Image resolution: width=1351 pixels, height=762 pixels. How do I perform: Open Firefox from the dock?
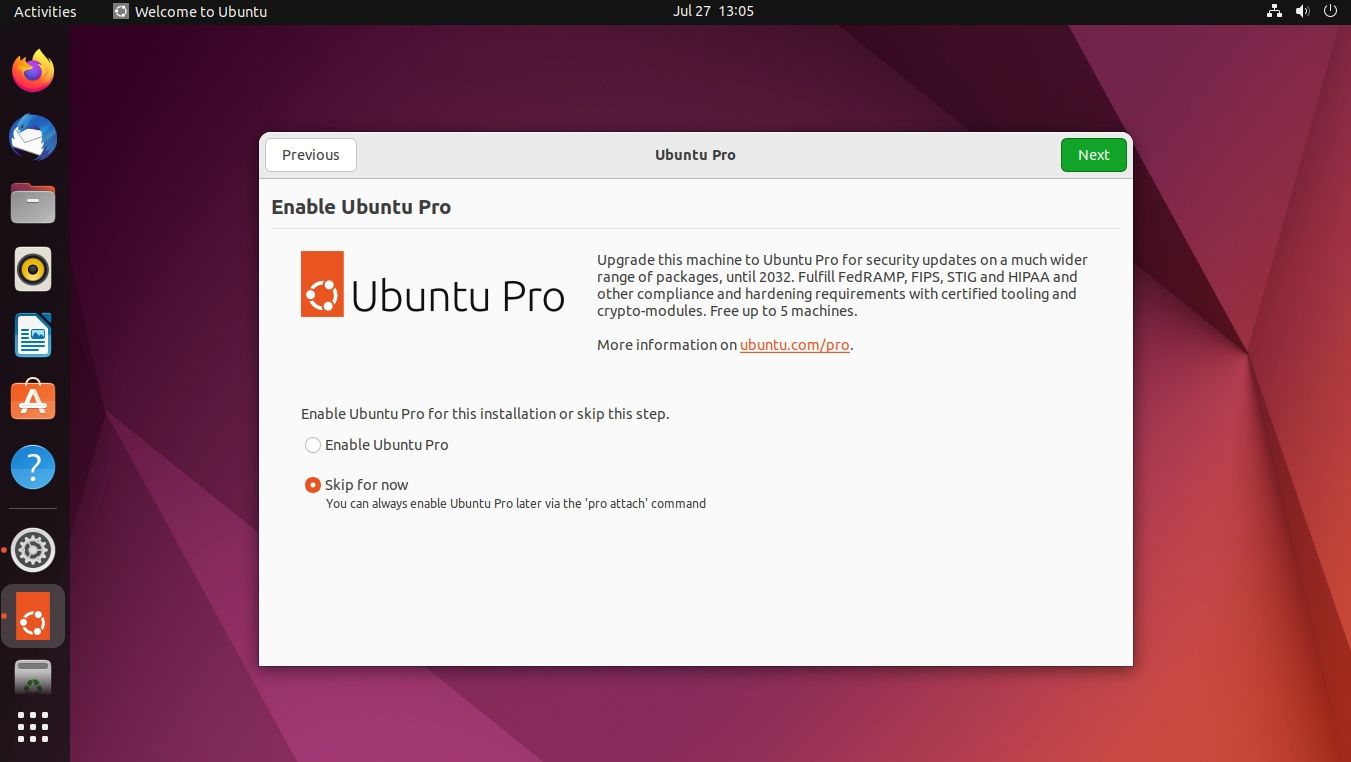pos(33,71)
